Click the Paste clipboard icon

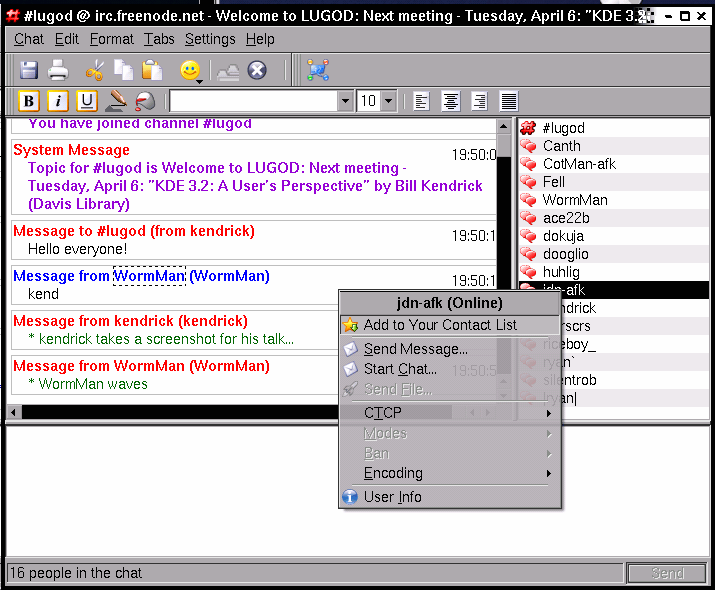pyautogui.click(x=152, y=70)
